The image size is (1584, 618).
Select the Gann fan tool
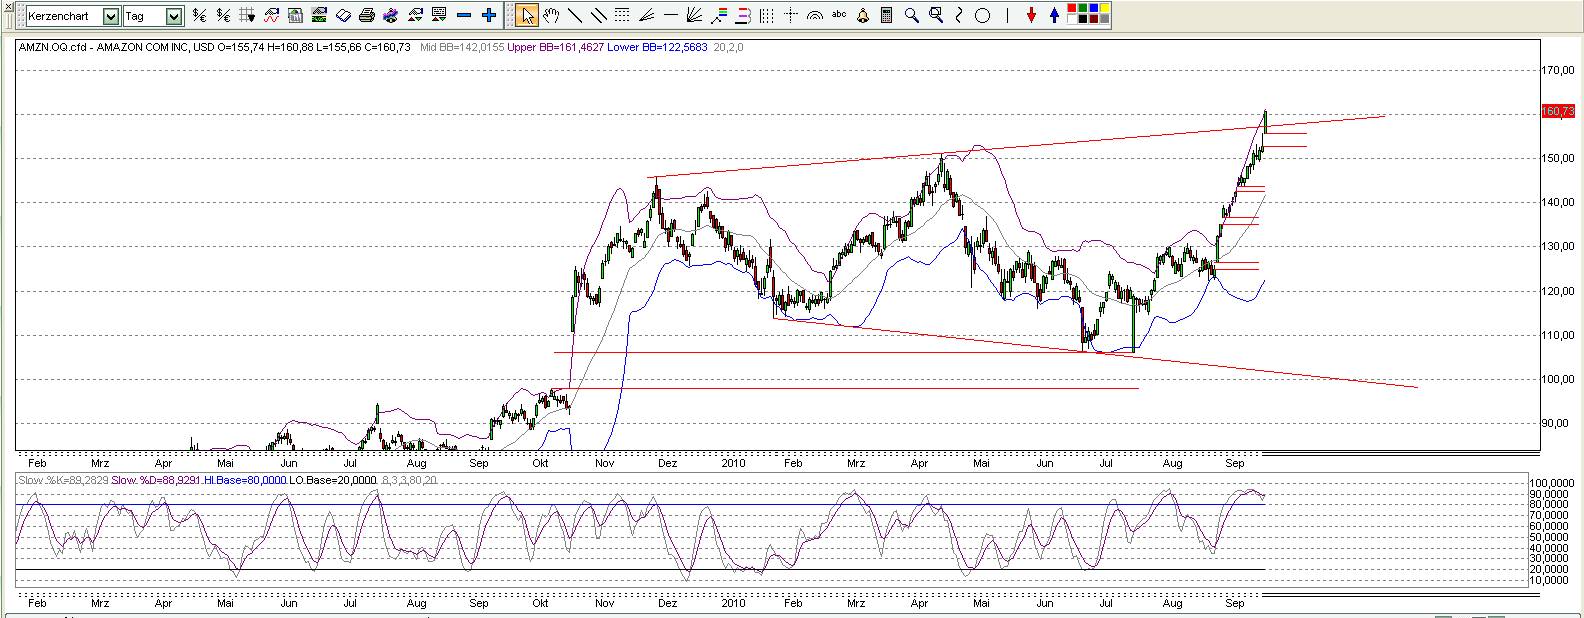pyautogui.click(x=694, y=15)
